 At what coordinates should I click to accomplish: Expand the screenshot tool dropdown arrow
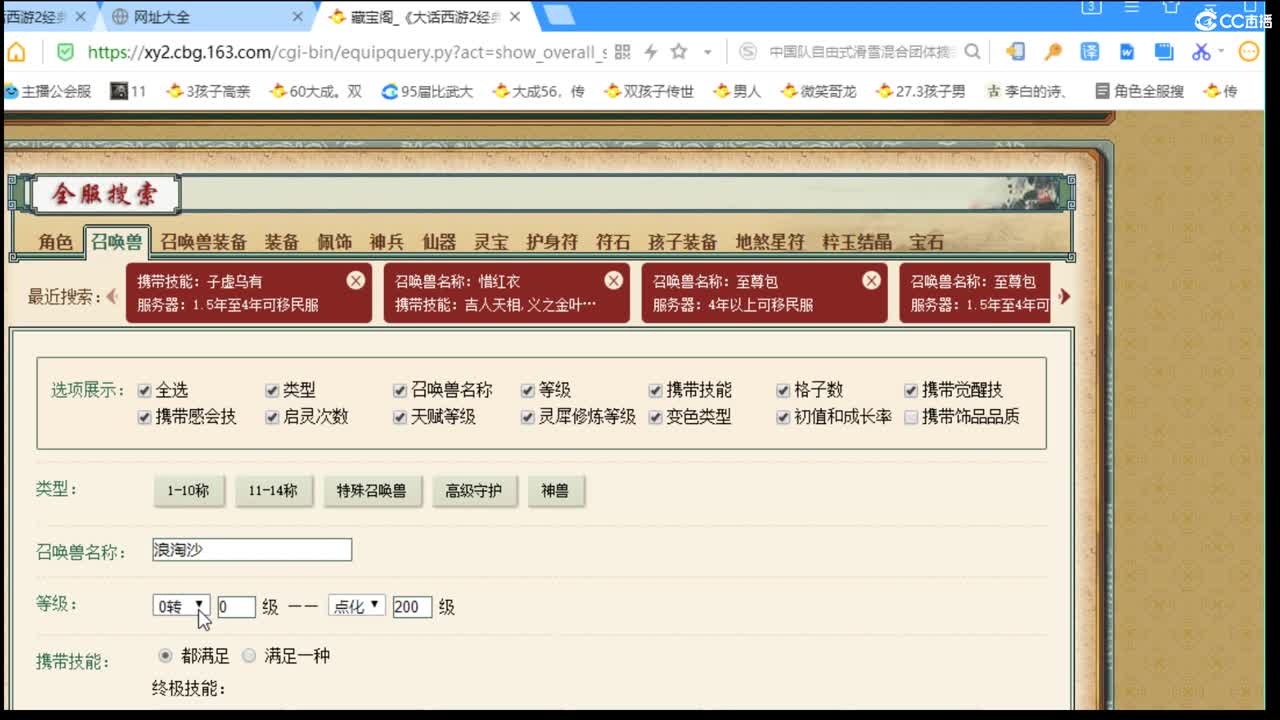click(1221, 52)
